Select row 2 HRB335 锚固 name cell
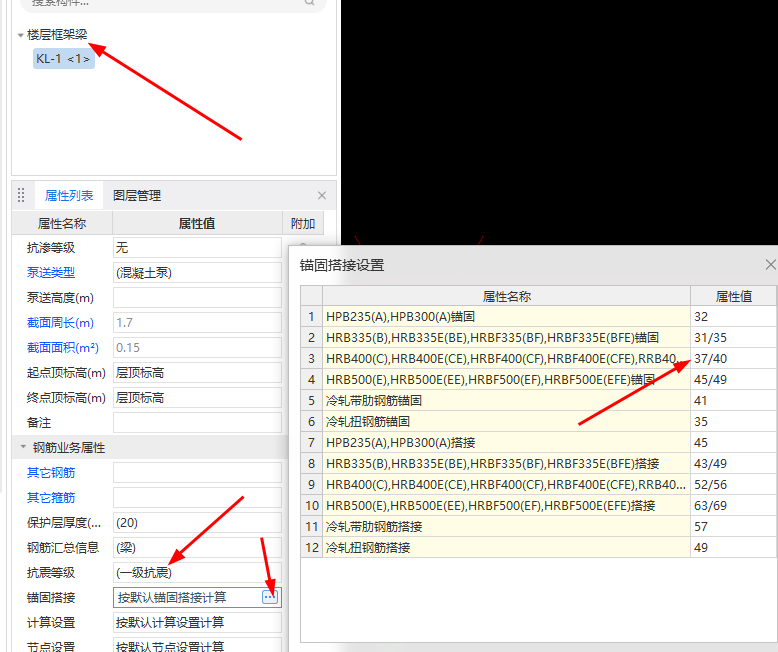 coord(507,337)
